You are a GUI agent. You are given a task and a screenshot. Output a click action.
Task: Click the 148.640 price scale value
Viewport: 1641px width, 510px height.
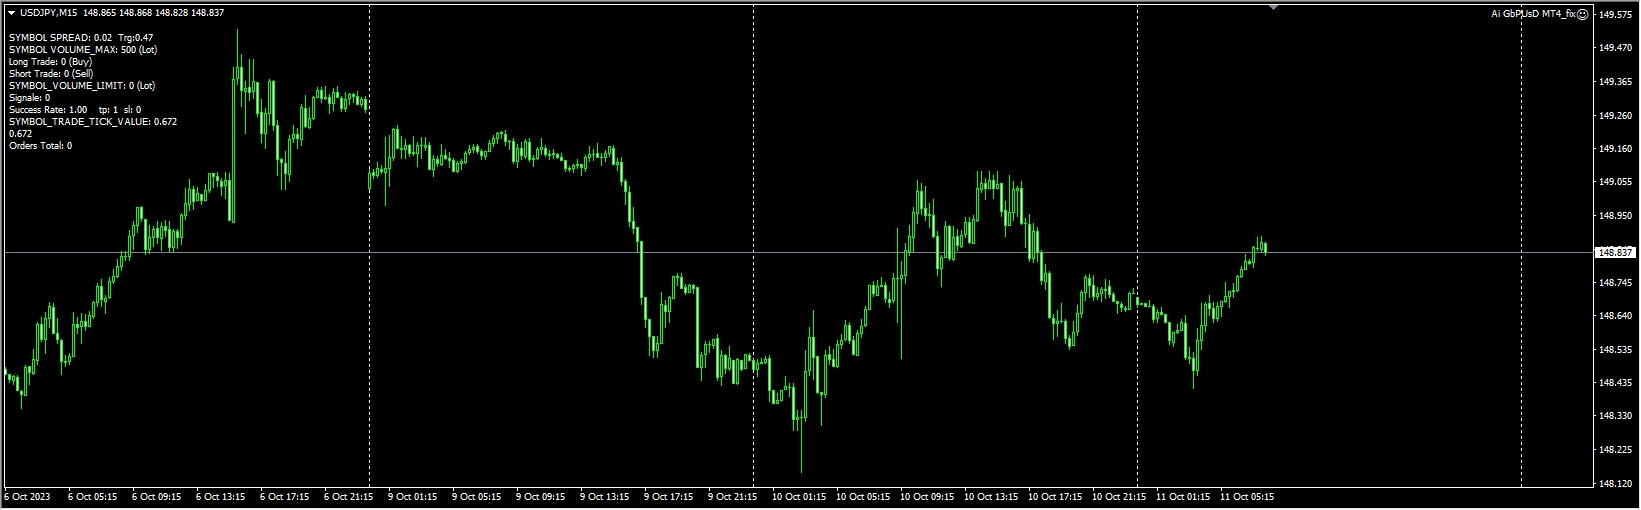1615,316
